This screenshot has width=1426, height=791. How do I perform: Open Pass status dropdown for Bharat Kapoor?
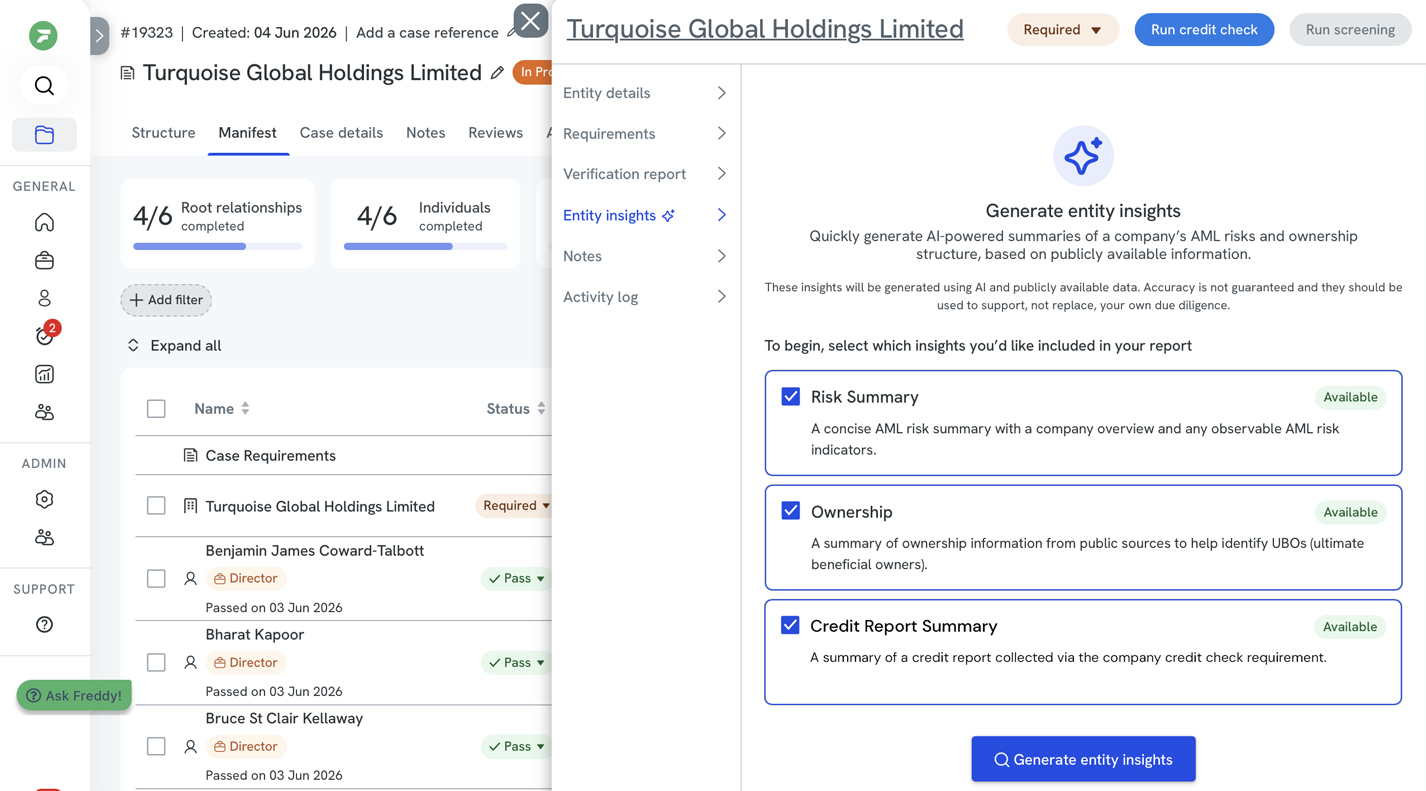click(x=517, y=662)
